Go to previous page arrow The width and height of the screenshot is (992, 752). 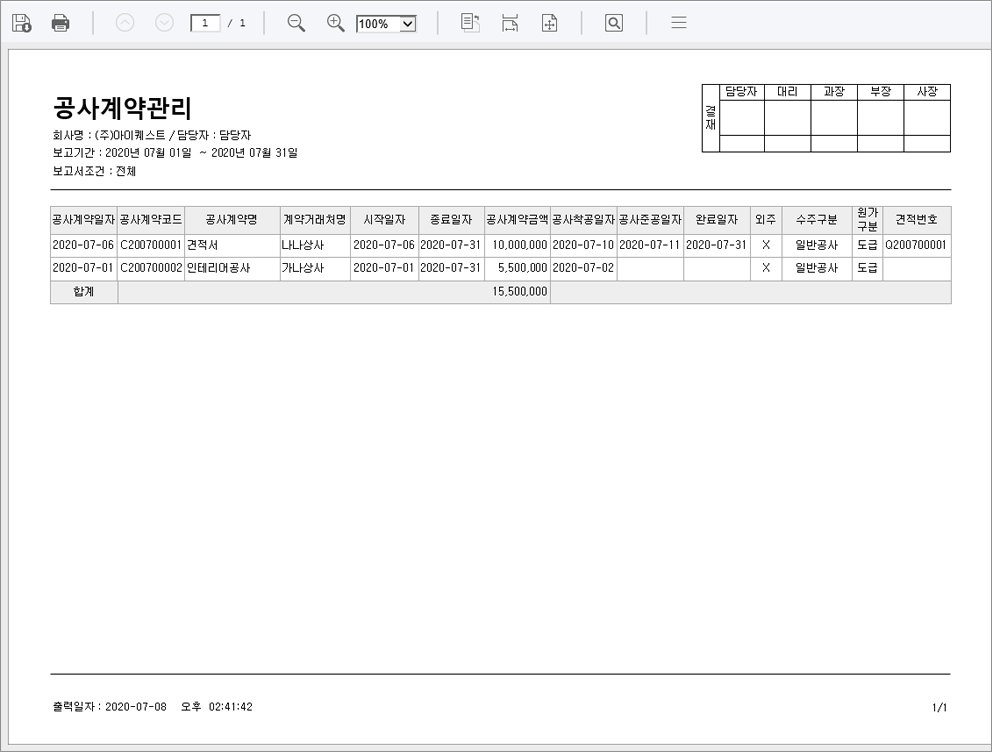[125, 23]
